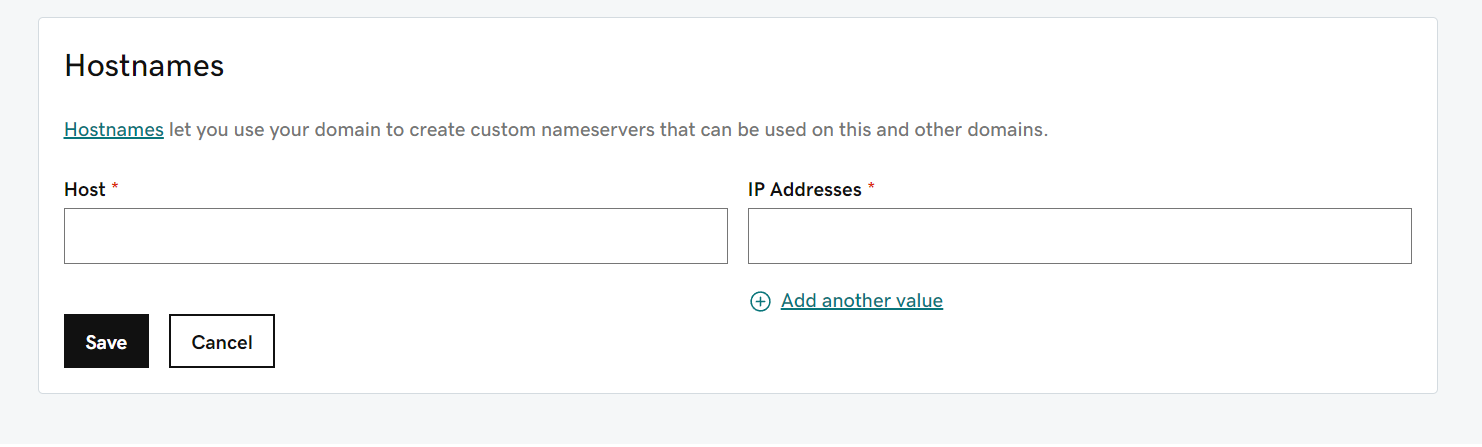This screenshot has width=1482, height=447.
Task: Click the red asterisk beside IP Addresses
Action: (871, 189)
